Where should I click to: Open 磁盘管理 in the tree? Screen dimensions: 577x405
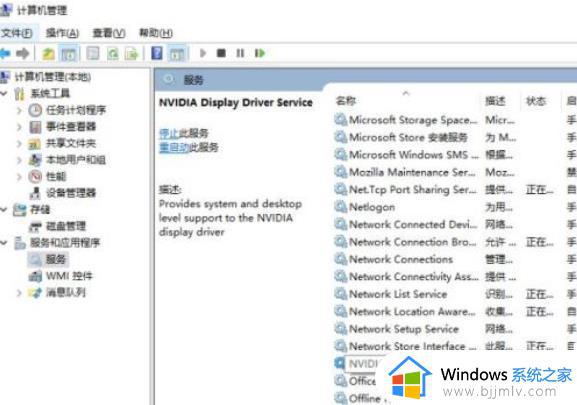[66, 226]
